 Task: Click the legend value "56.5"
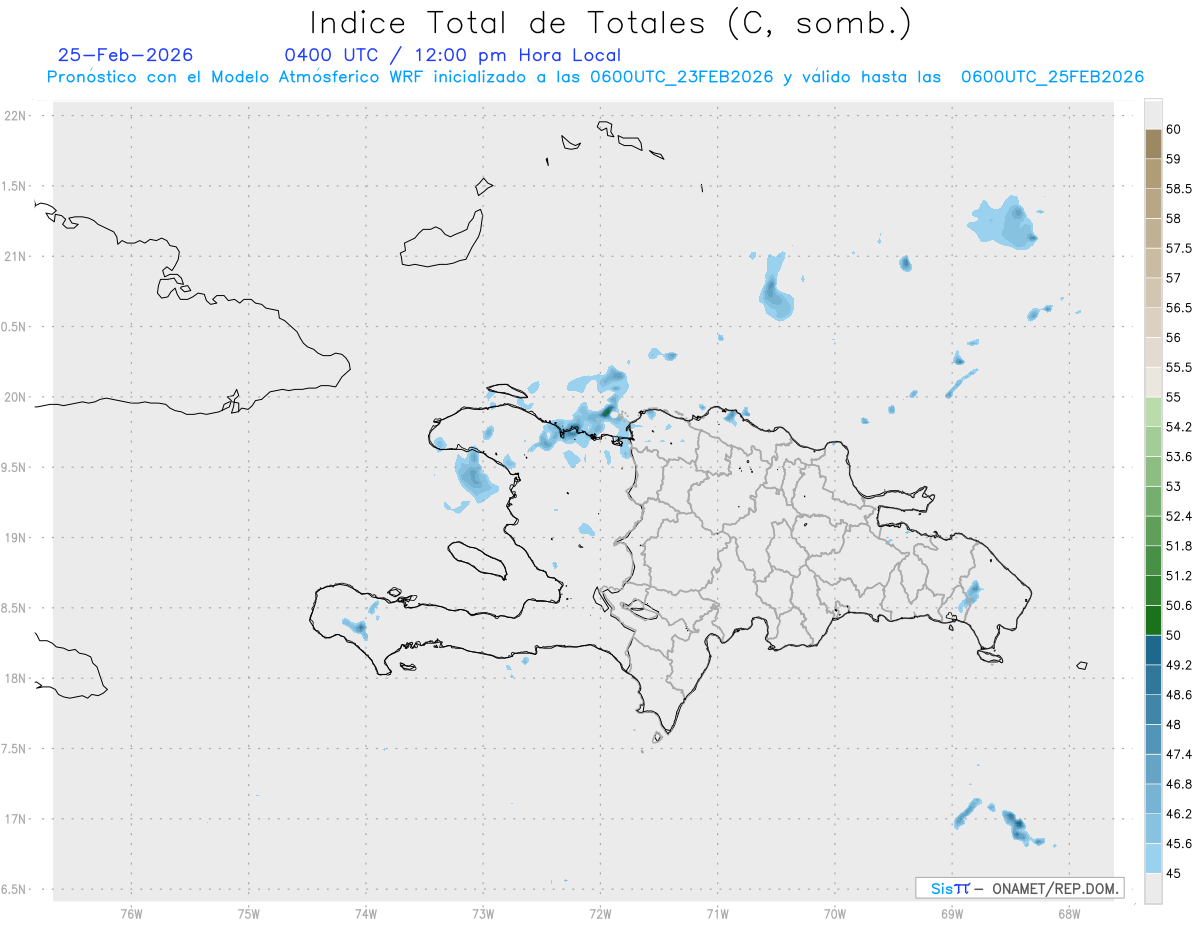pyautogui.click(x=1179, y=308)
